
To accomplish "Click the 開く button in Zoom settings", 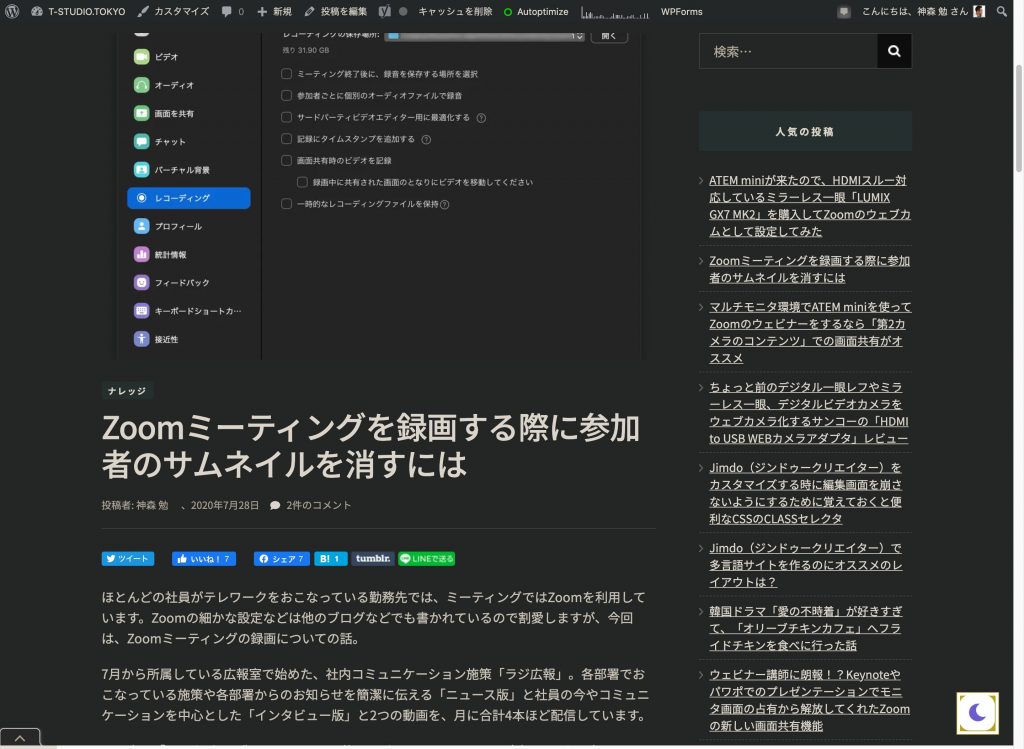I will click(x=609, y=36).
